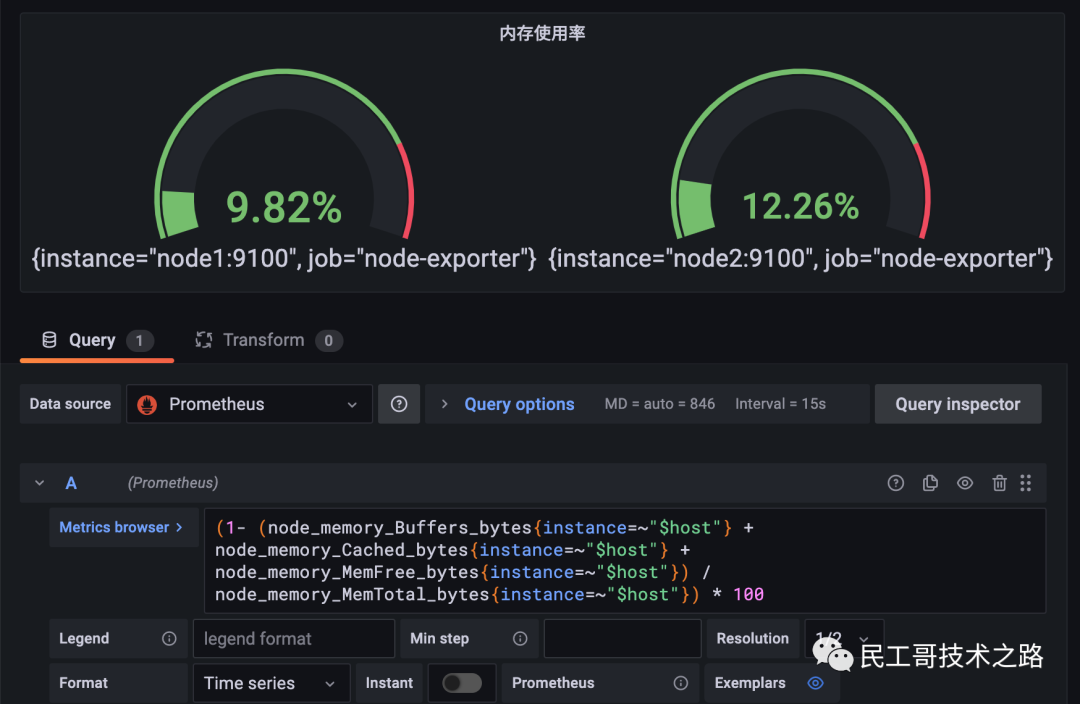Click the Format label
This screenshot has width=1080, height=704.
pyautogui.click(x=83, y=683)
